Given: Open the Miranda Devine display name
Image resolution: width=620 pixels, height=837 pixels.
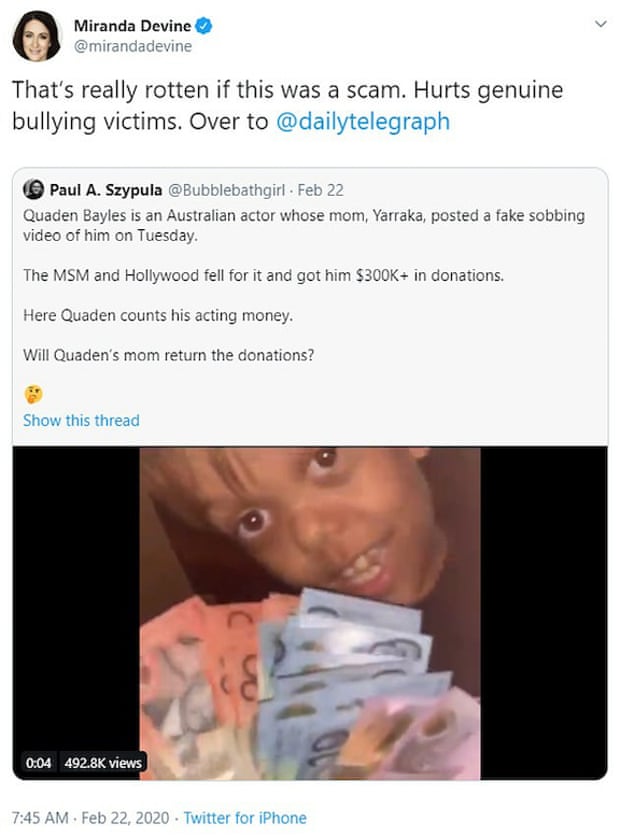Looking at the screenshot, I should [x=132, y=26].
